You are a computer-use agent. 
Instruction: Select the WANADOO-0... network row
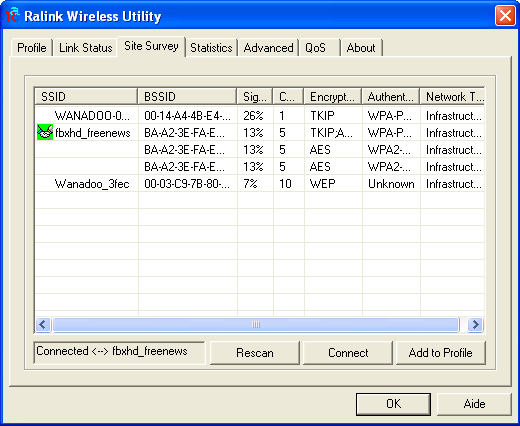(260, 116)
